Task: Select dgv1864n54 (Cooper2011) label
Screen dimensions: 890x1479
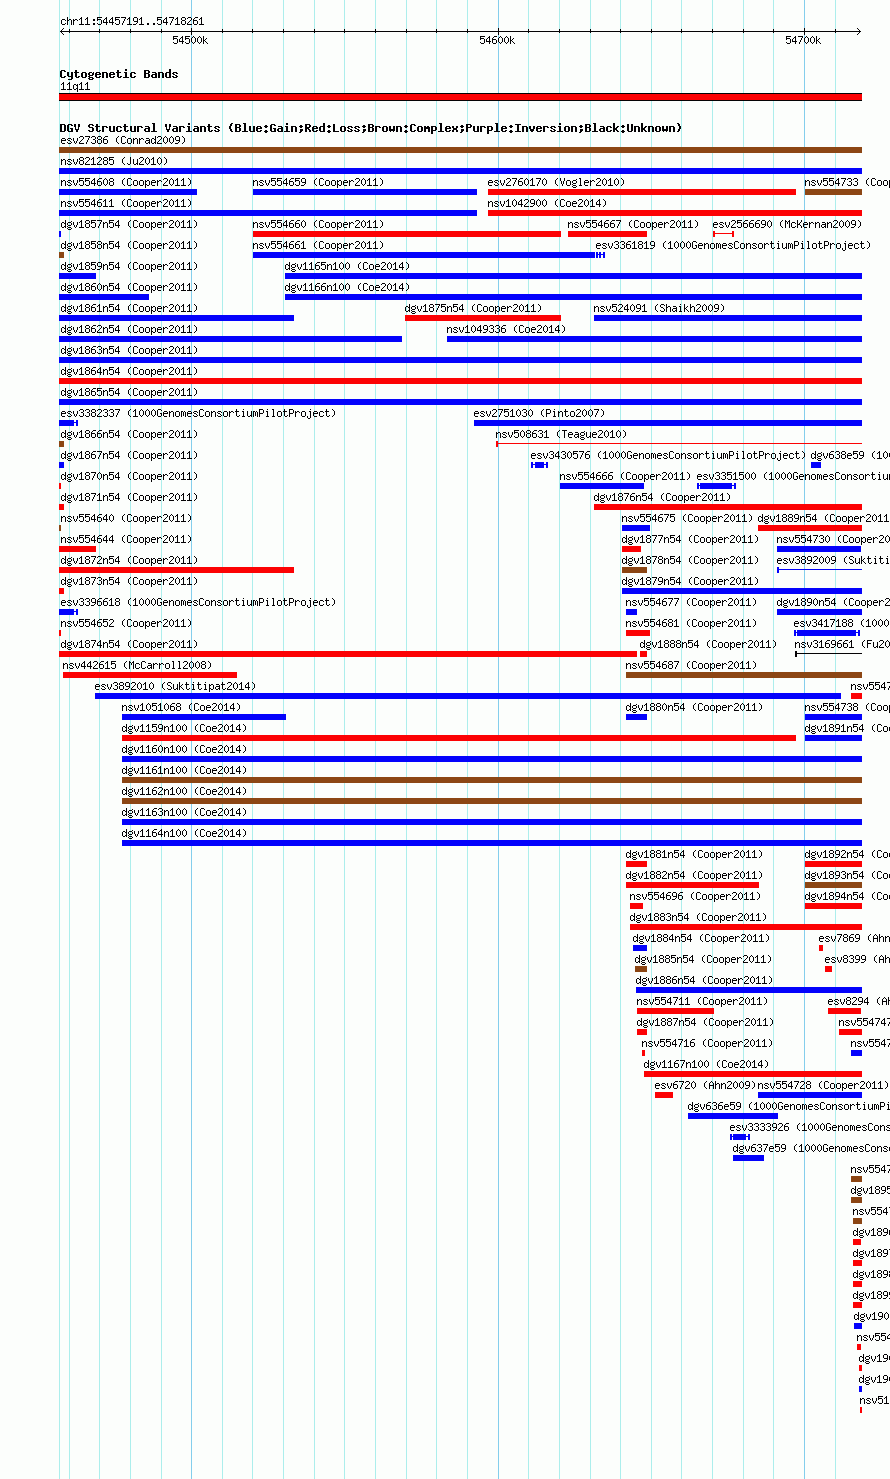Action: click(x=129, y=371)
